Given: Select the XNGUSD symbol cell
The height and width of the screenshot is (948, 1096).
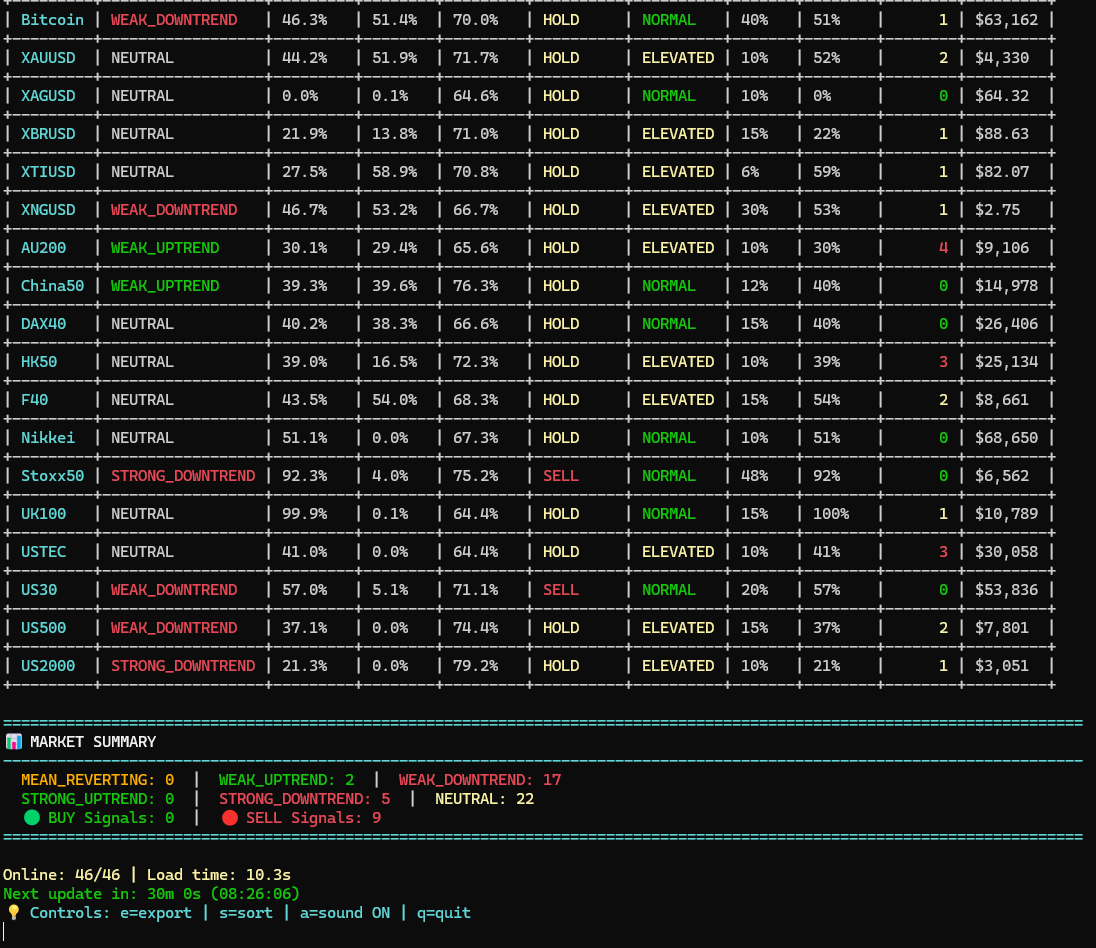Looking at the screenshot, I should [x=48, y=210].
